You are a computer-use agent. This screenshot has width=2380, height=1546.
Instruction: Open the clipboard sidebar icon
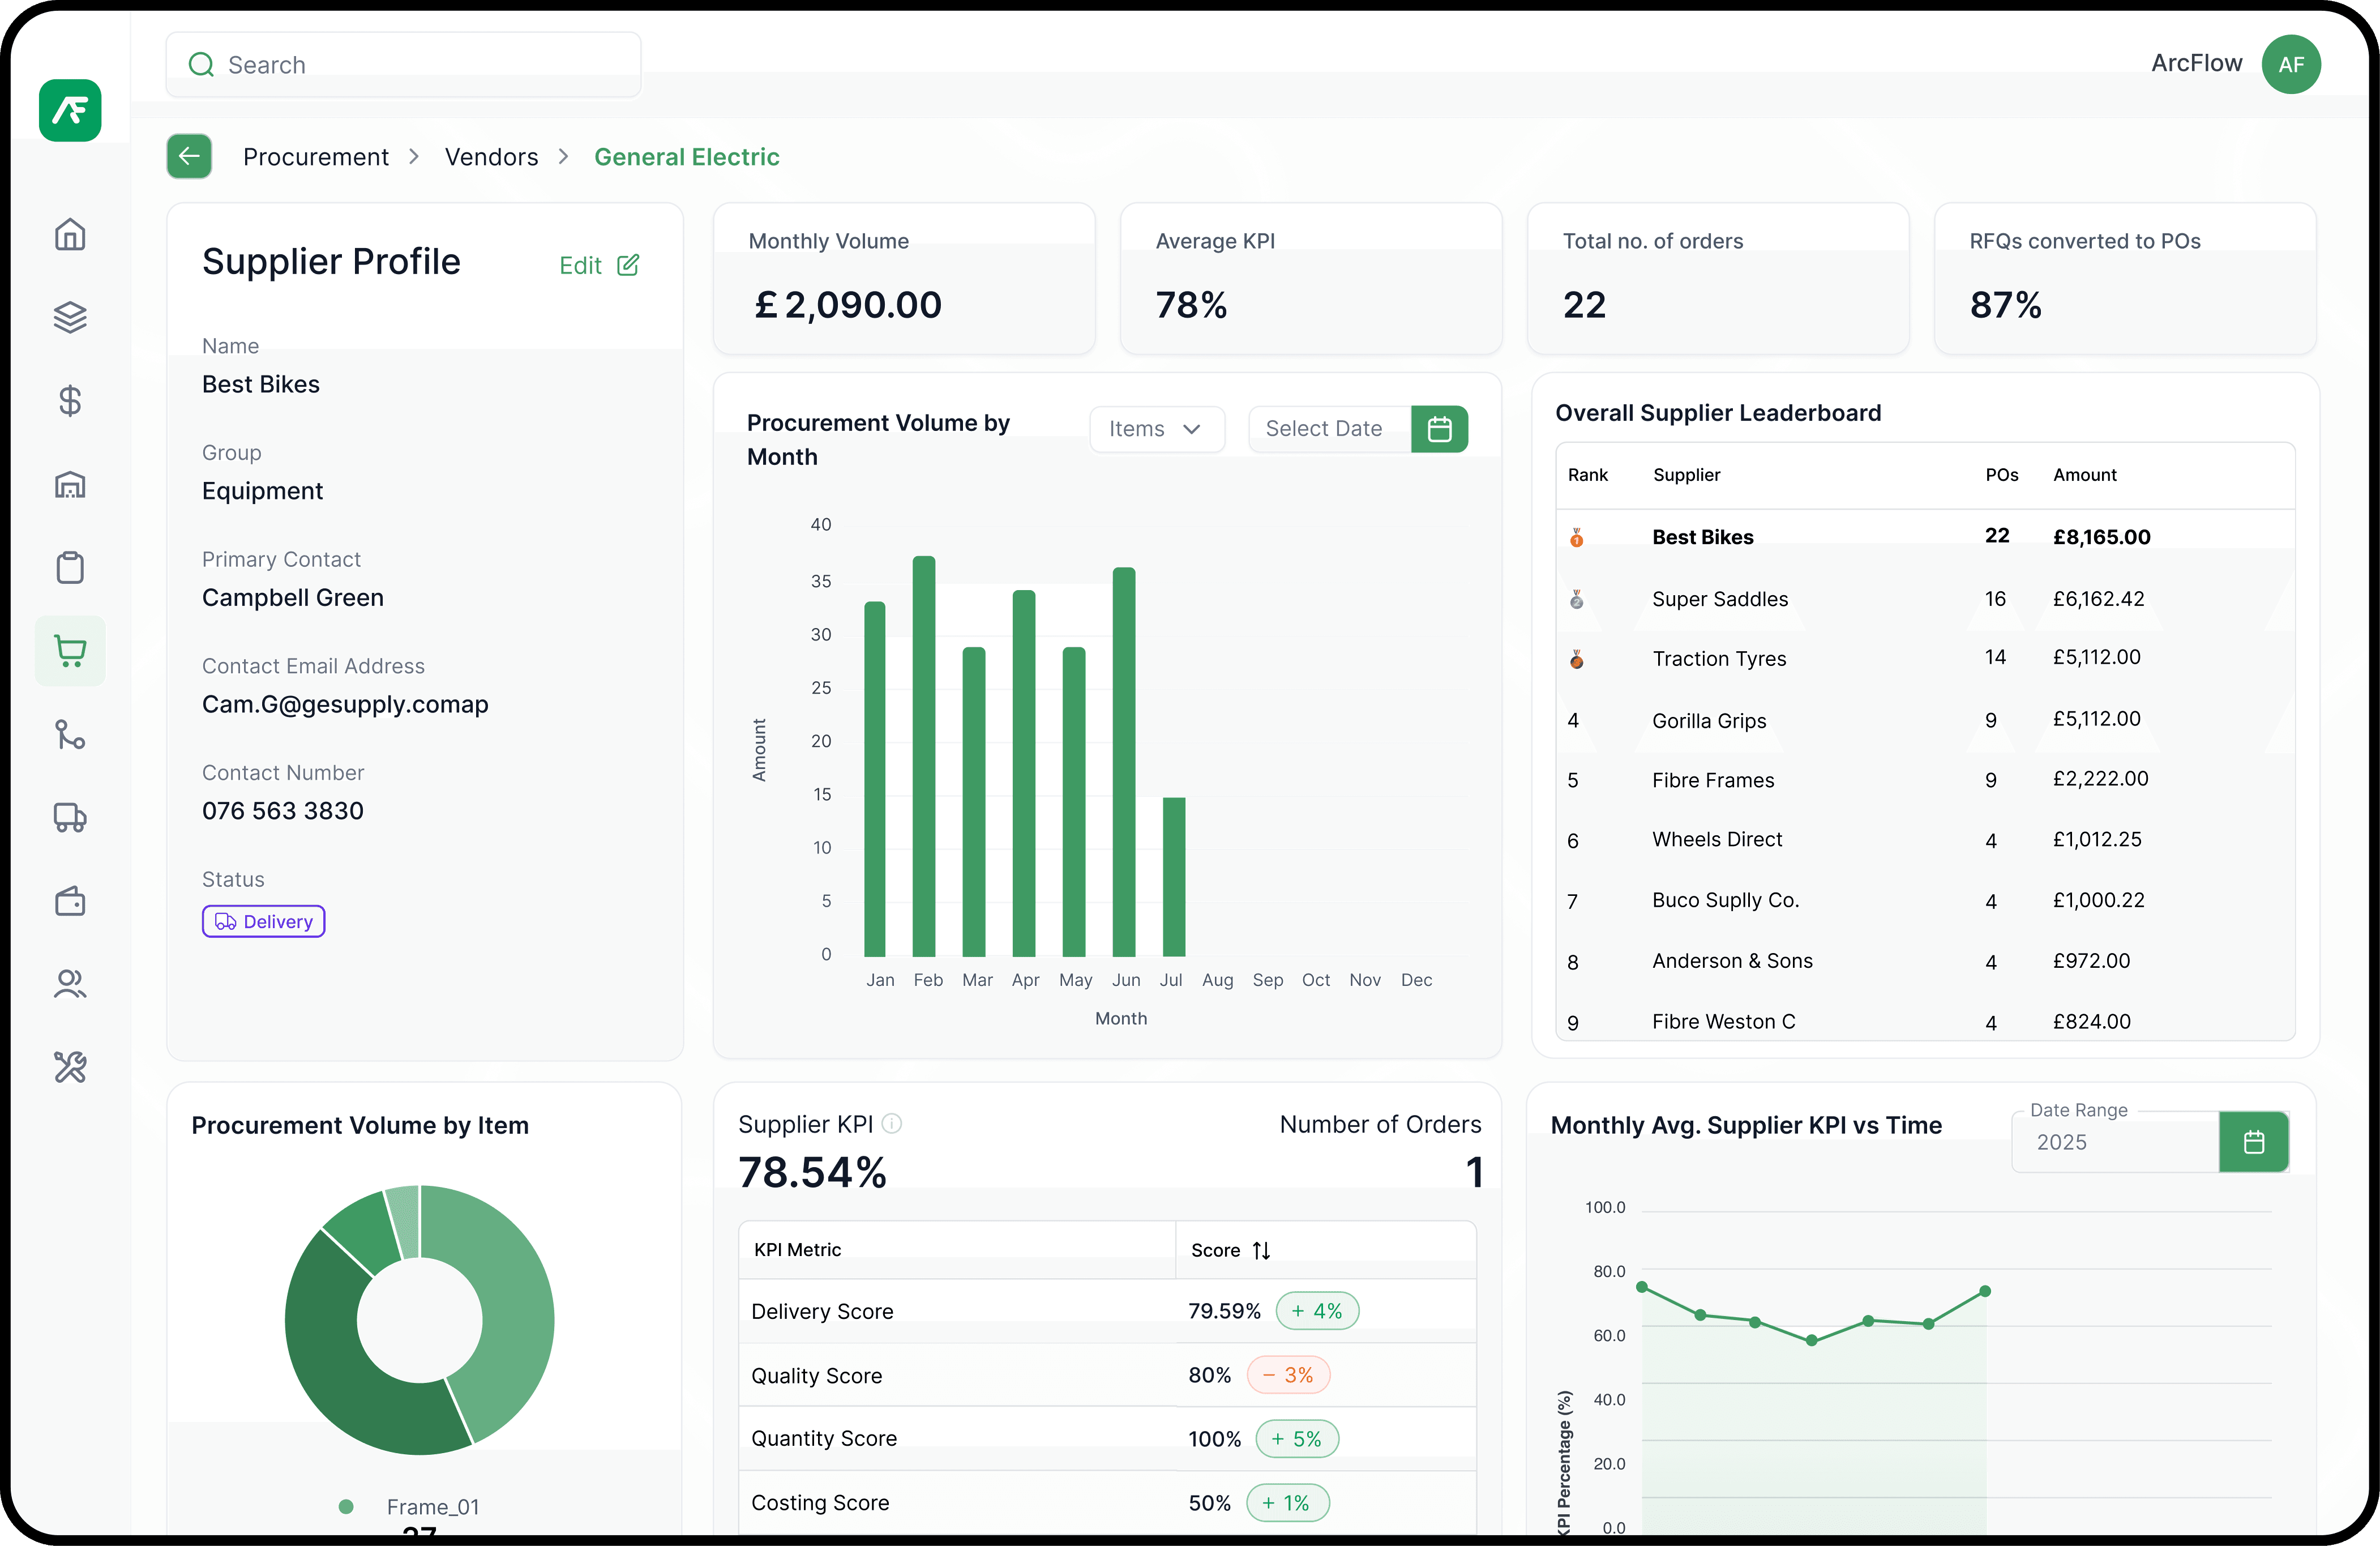(70, 568)
